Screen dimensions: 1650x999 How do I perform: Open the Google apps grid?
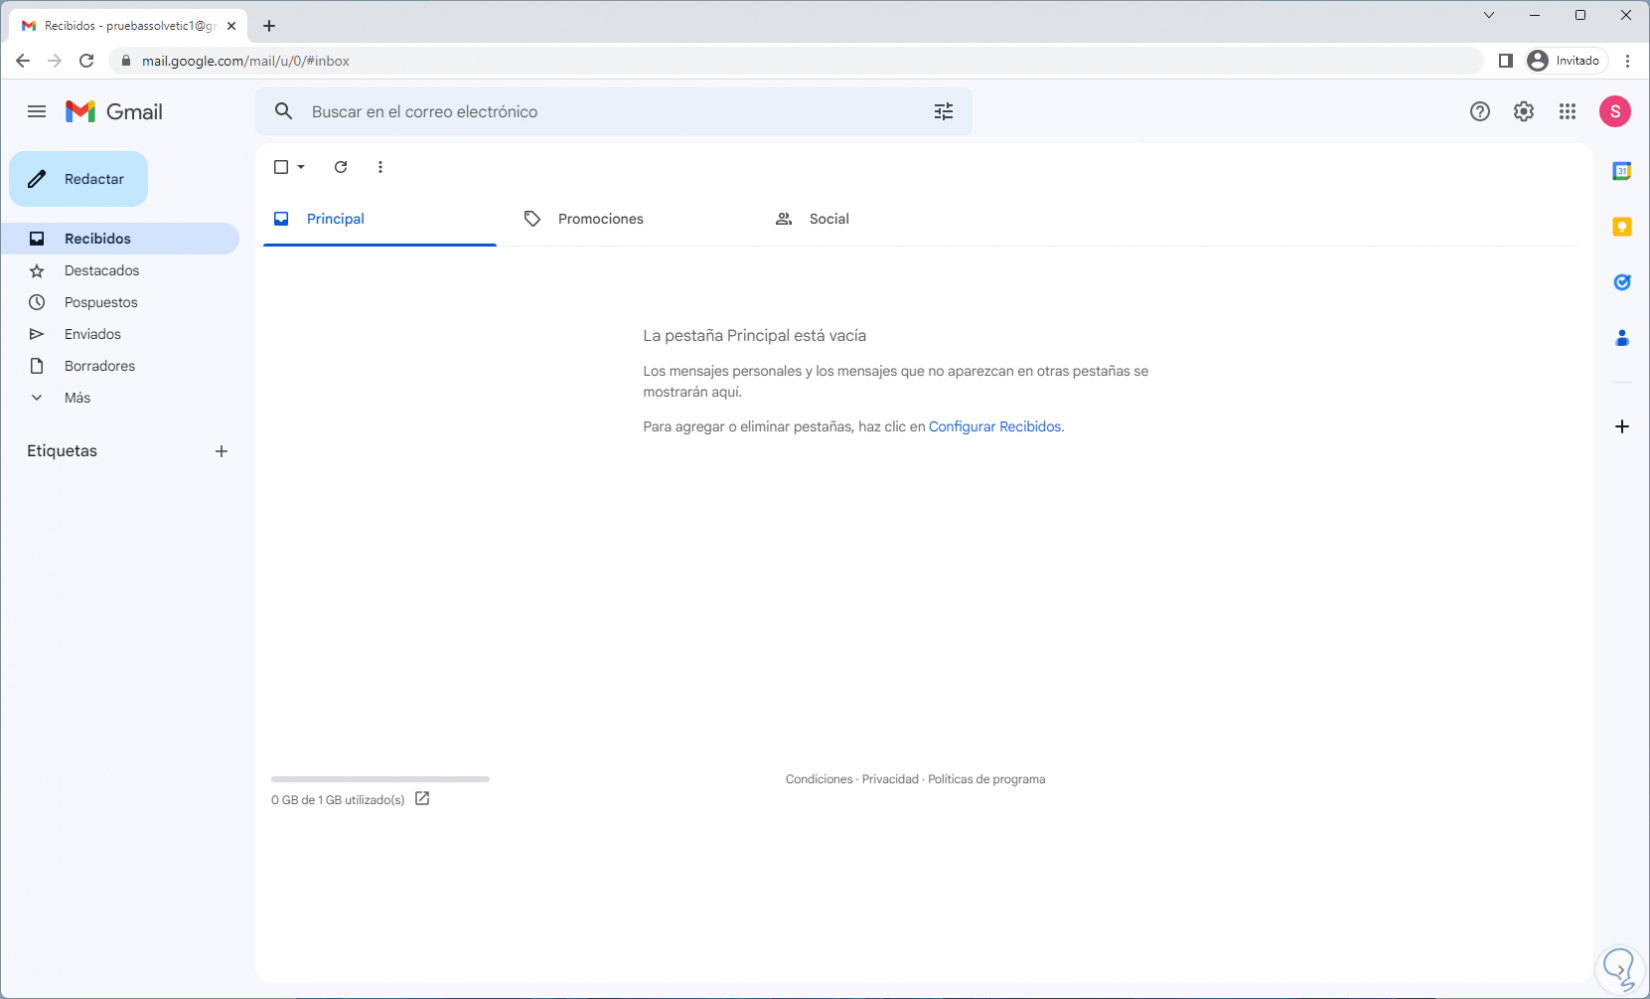point(1566,112)
